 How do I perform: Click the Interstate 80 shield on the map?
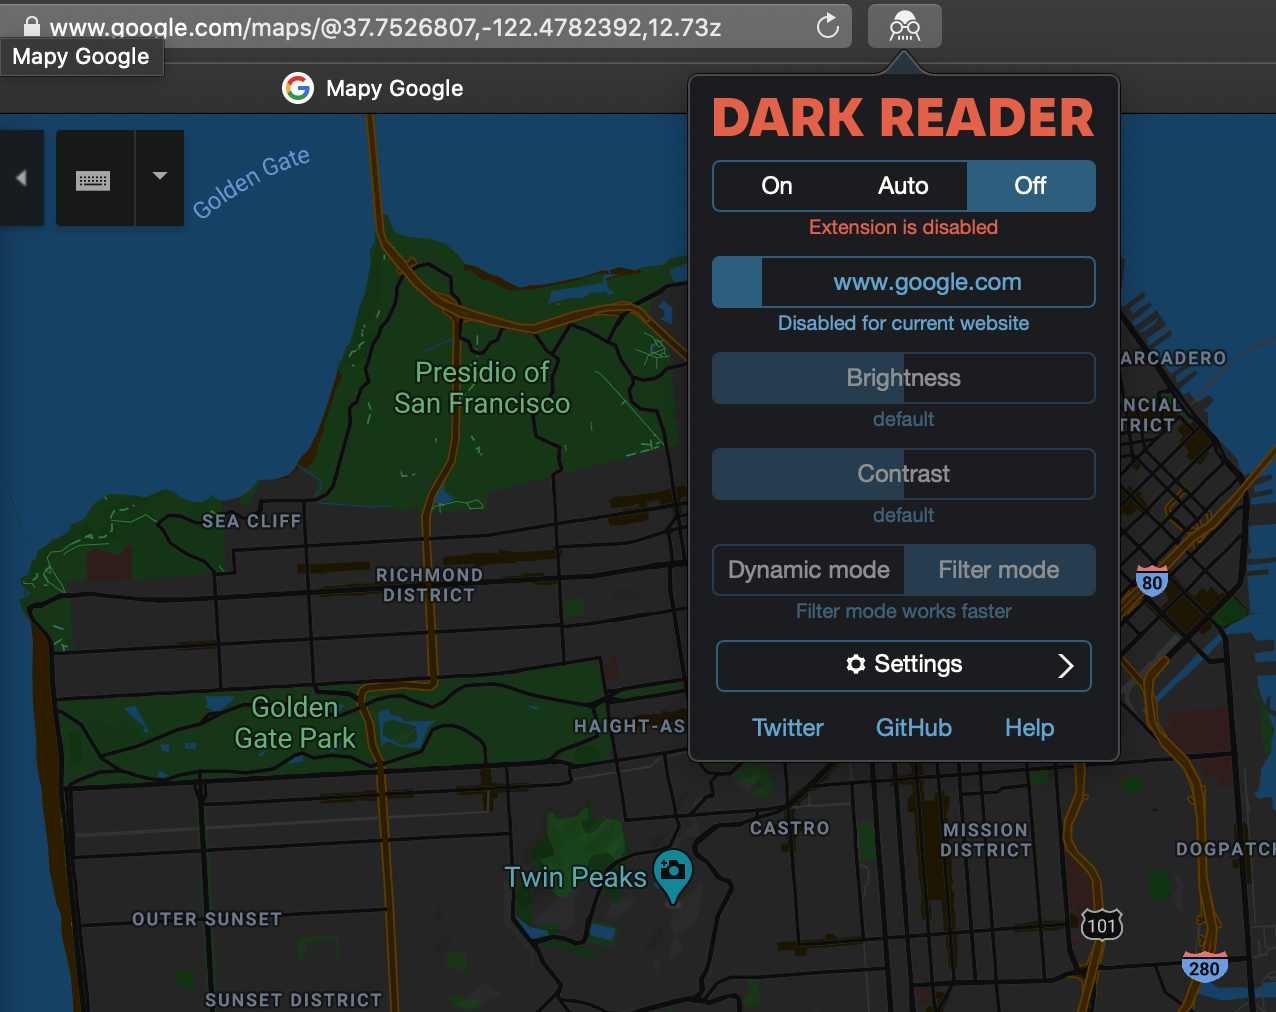[1152, 581]
